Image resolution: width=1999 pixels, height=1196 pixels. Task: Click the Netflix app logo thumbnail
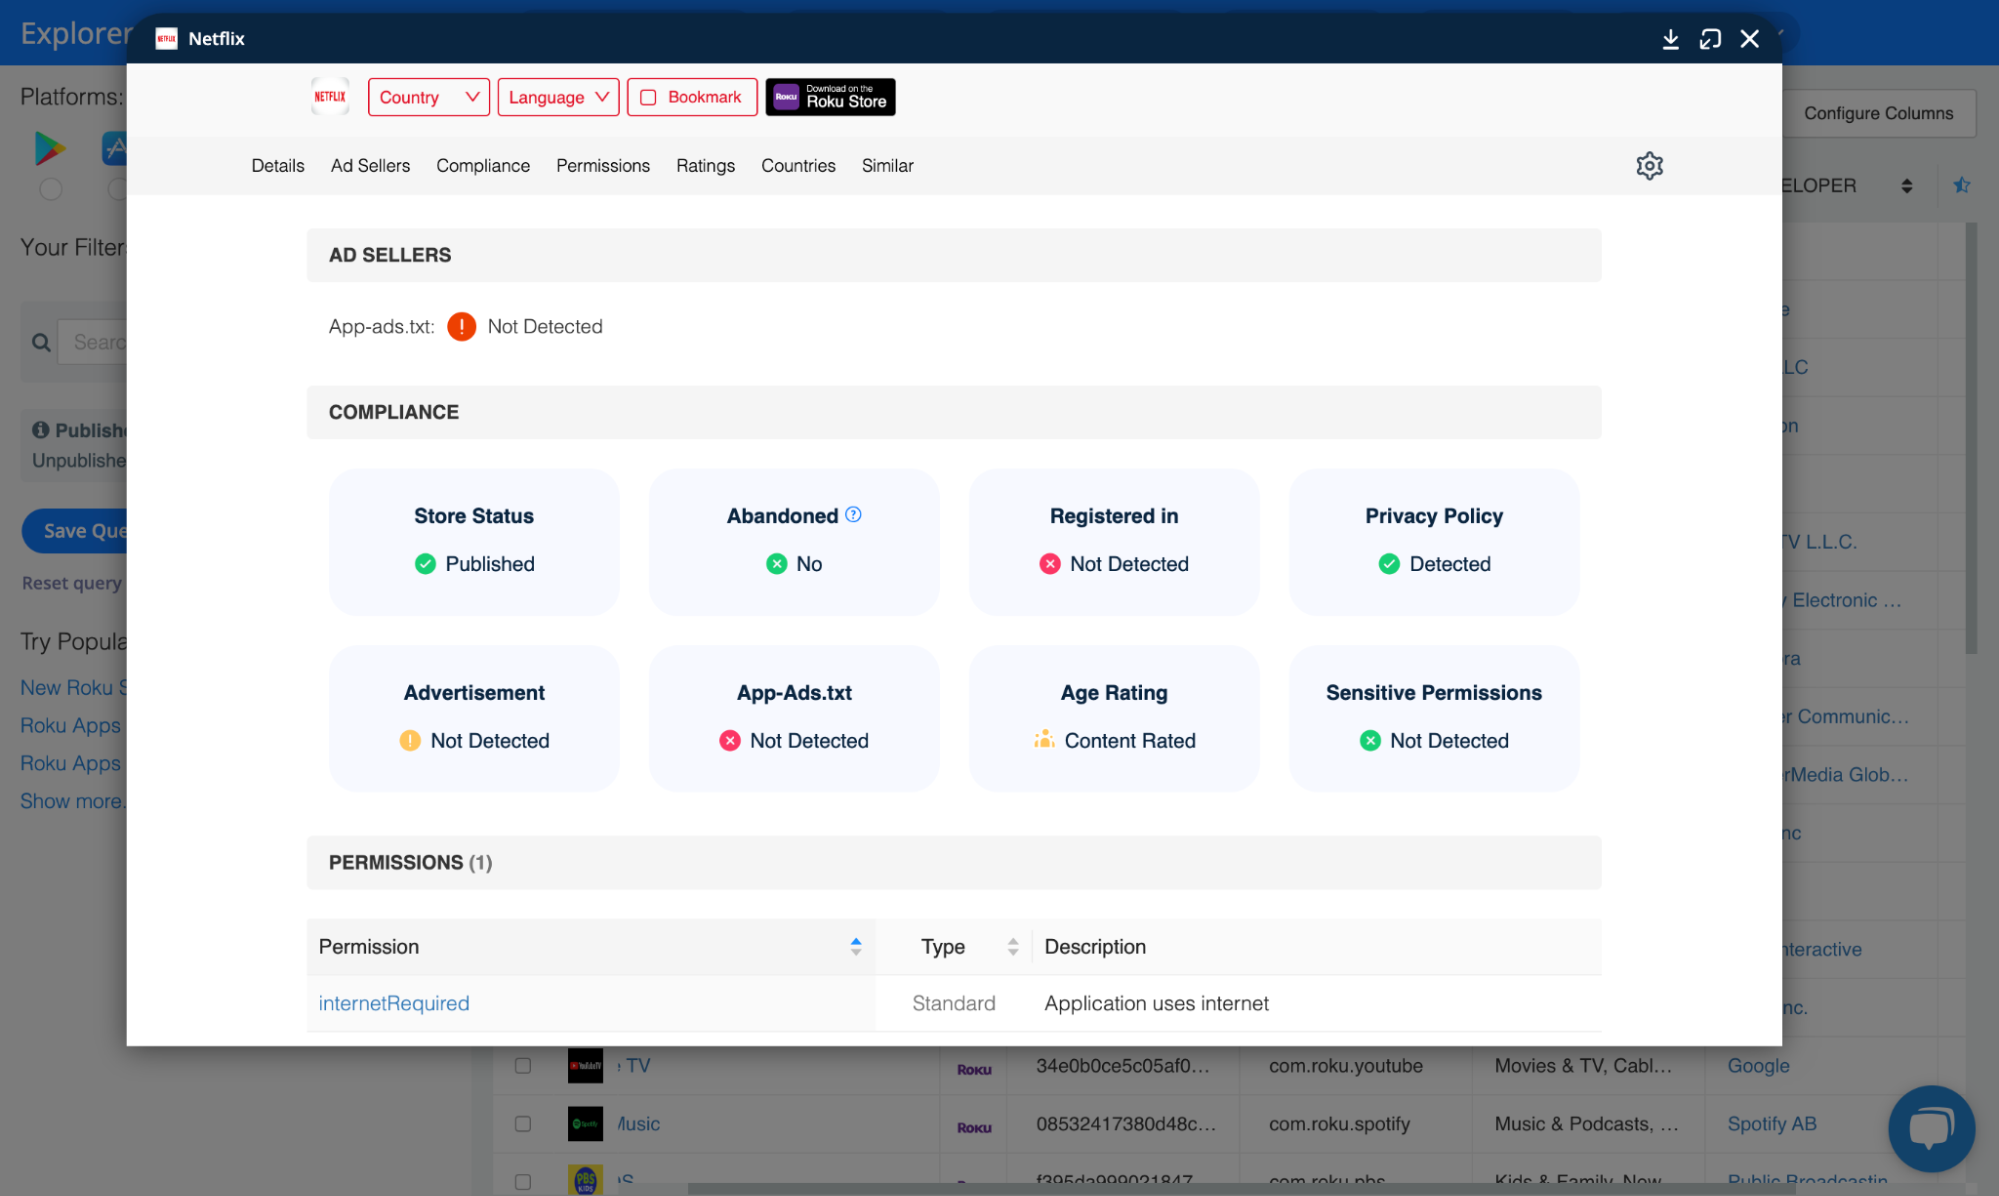coord(330,97)
